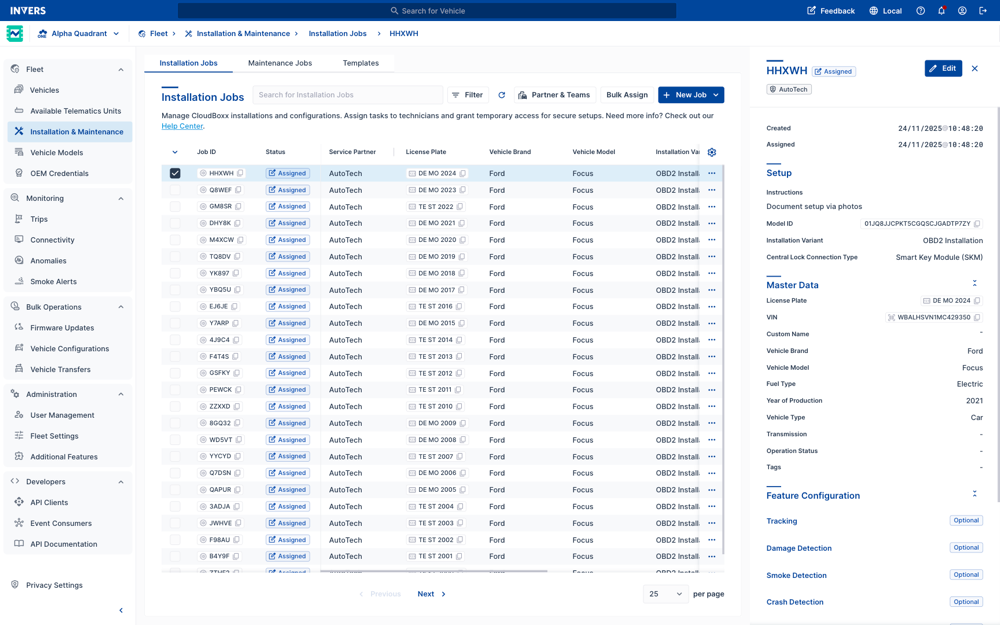Open table column settings gear icon

pyautogui.click(x=712, y=152)
